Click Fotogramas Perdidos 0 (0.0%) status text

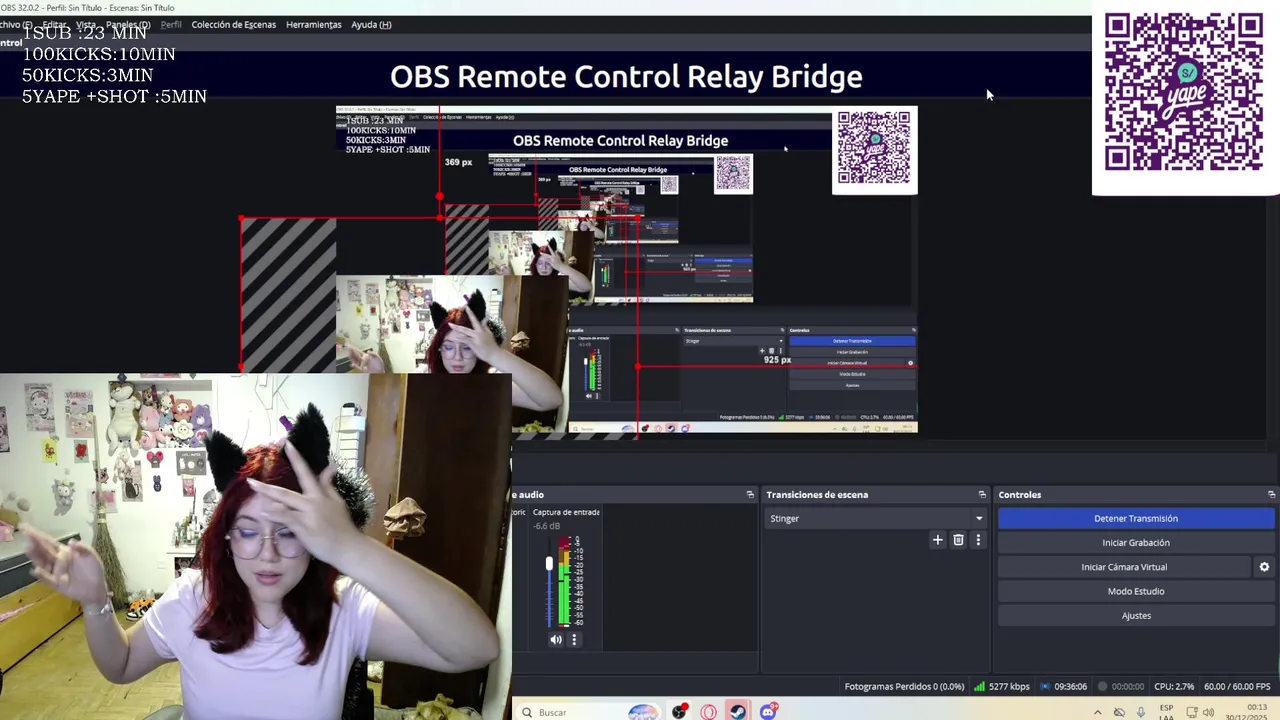click(904, 687)
